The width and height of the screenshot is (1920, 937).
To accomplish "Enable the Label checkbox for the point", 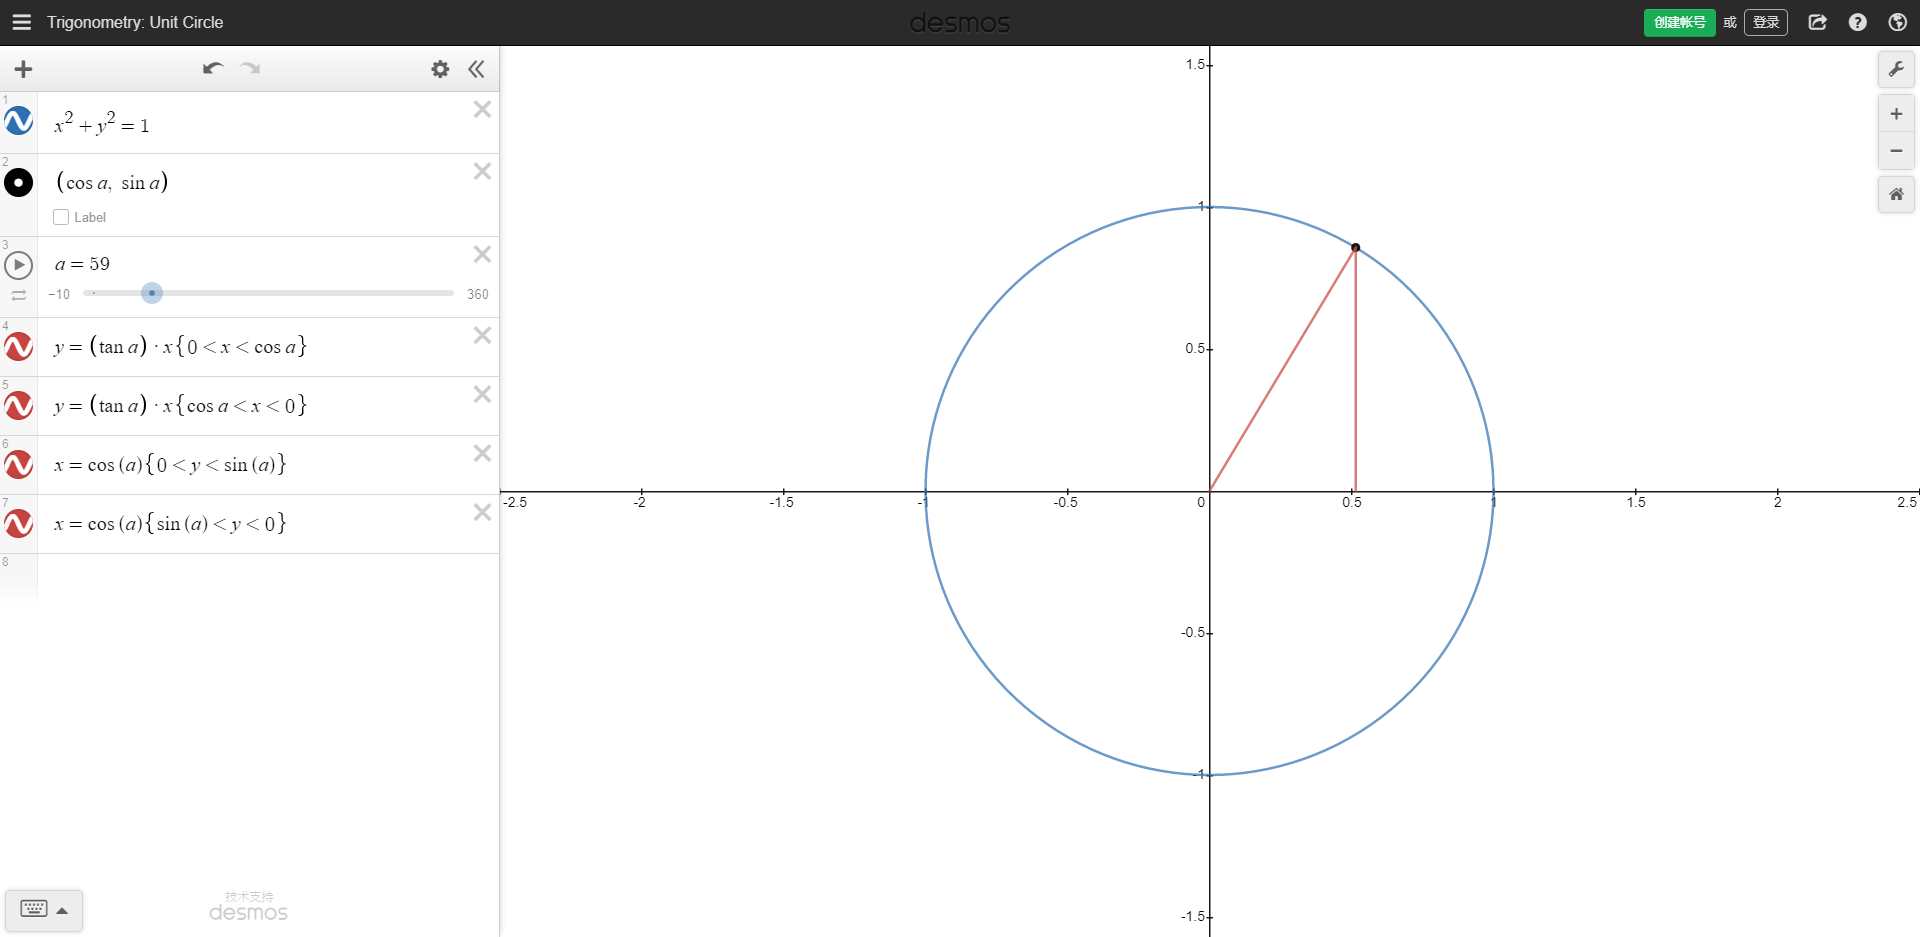I will (61, 217).
